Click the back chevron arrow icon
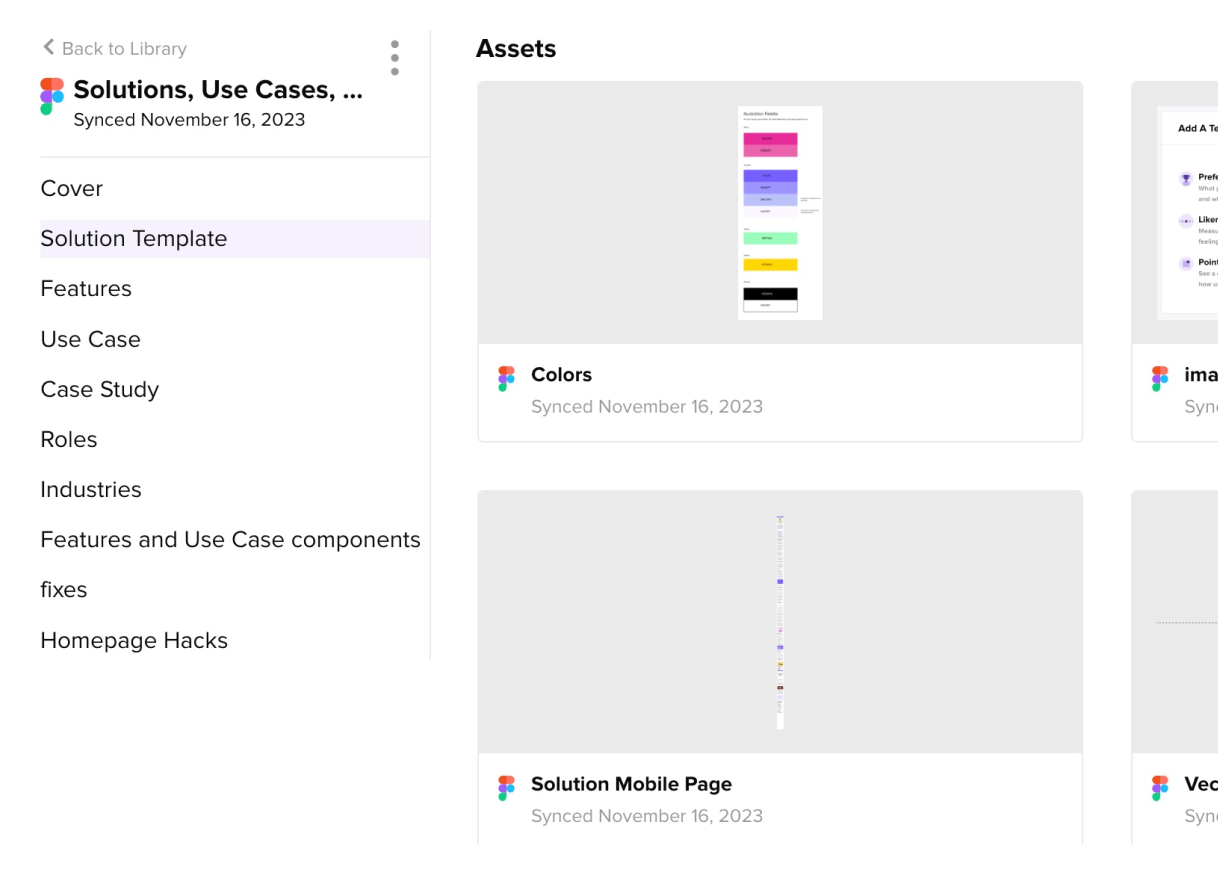 pyautogui.click(x=48, y=47)
